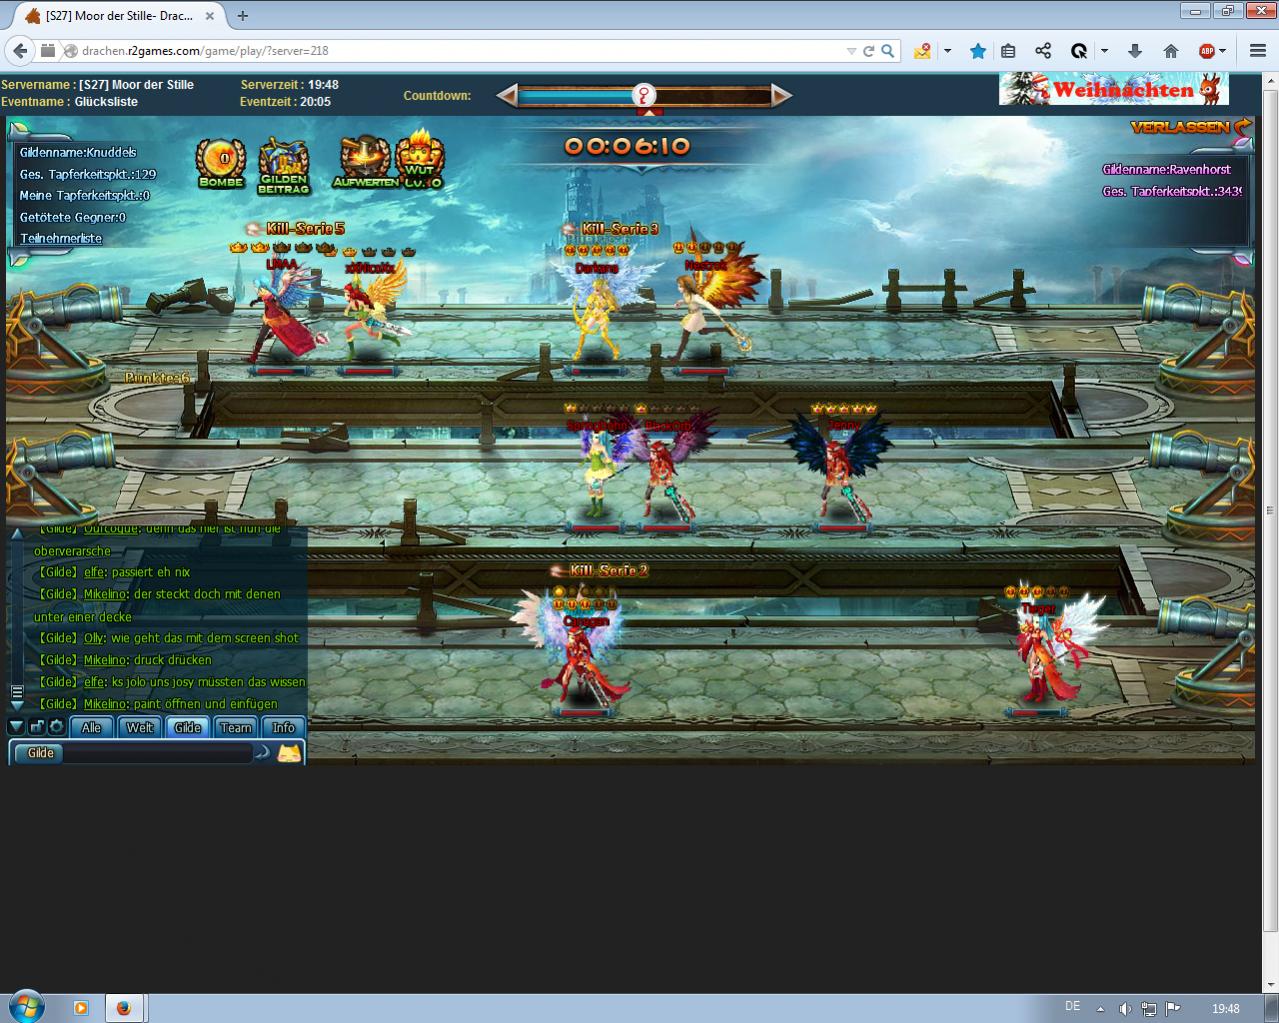Click the Adblock Plus toolbar icon
Image resolution: width=1279 pixels, height=1023 pixels.
1207,51
